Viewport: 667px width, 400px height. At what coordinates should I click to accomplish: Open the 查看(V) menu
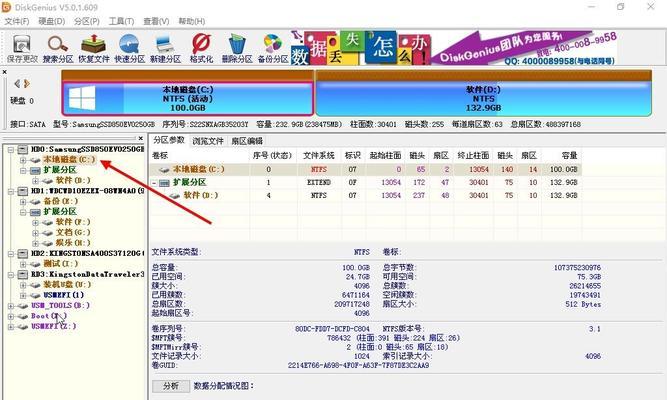pos(156,21)
